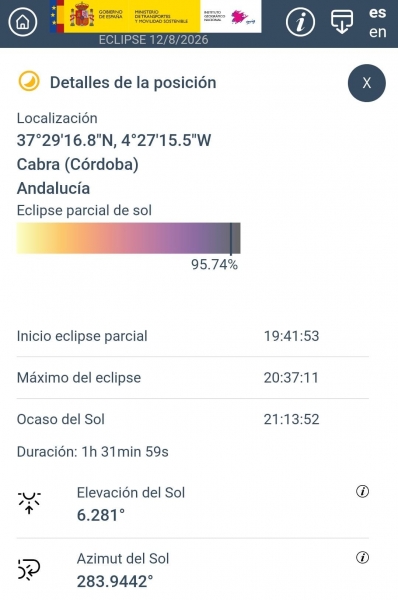Open info for Elevación del Sol
The width and height of the screenshot is (398, 600).
tap(362, 491)
